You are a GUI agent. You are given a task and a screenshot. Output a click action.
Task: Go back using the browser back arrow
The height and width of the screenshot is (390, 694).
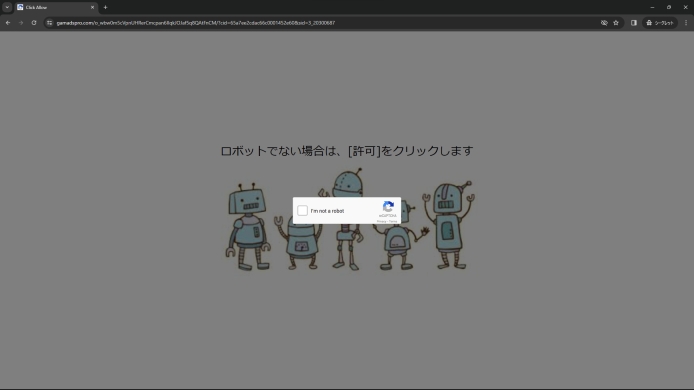[8, 23]
